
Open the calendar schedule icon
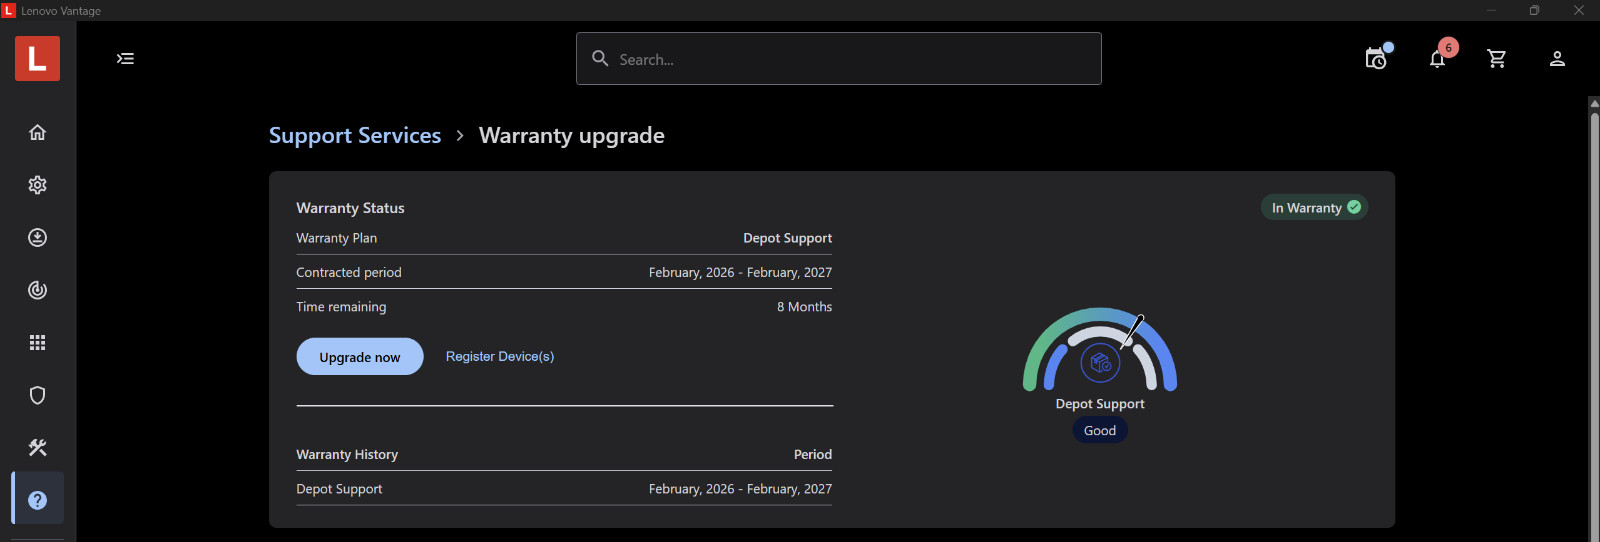(x=1378, y=57)
